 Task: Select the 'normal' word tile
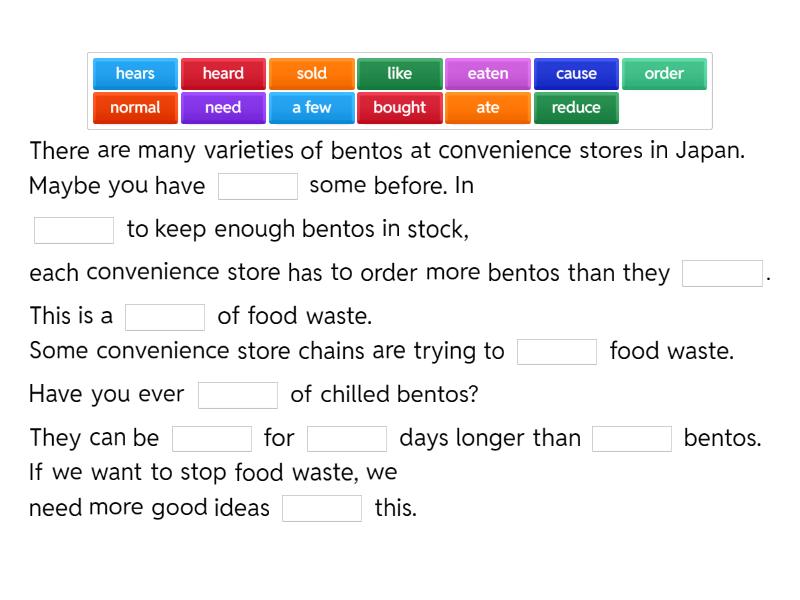click(x=135, y=108)
